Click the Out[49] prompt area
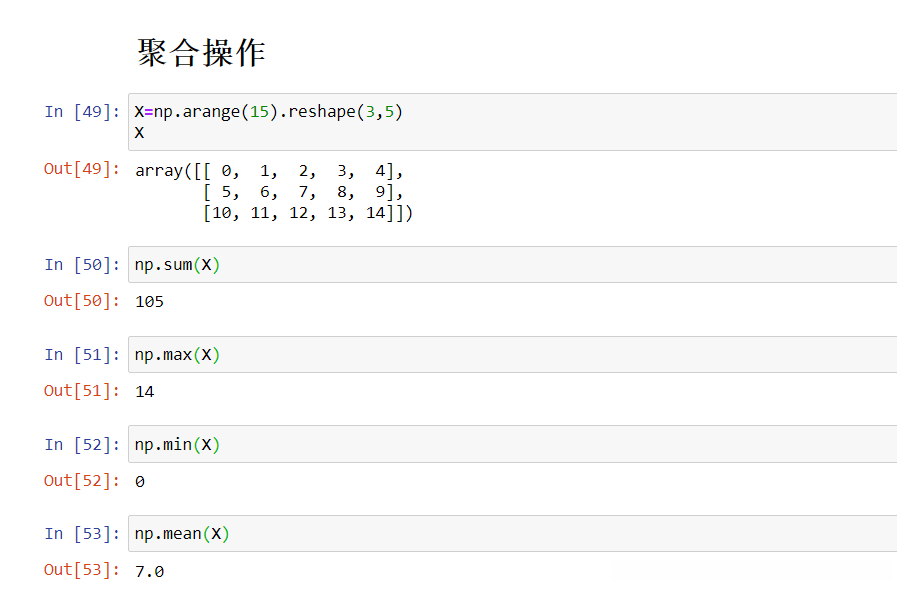897x590 pixels. (x=82, y=169)
